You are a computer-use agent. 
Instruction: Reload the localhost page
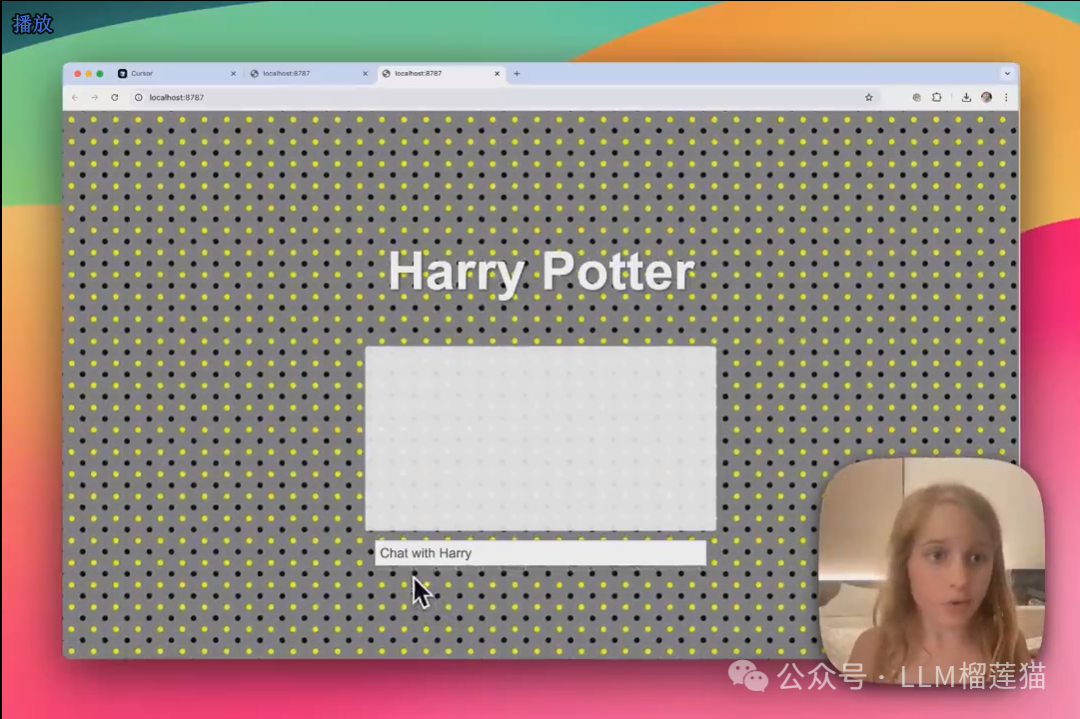pos(115,98)
